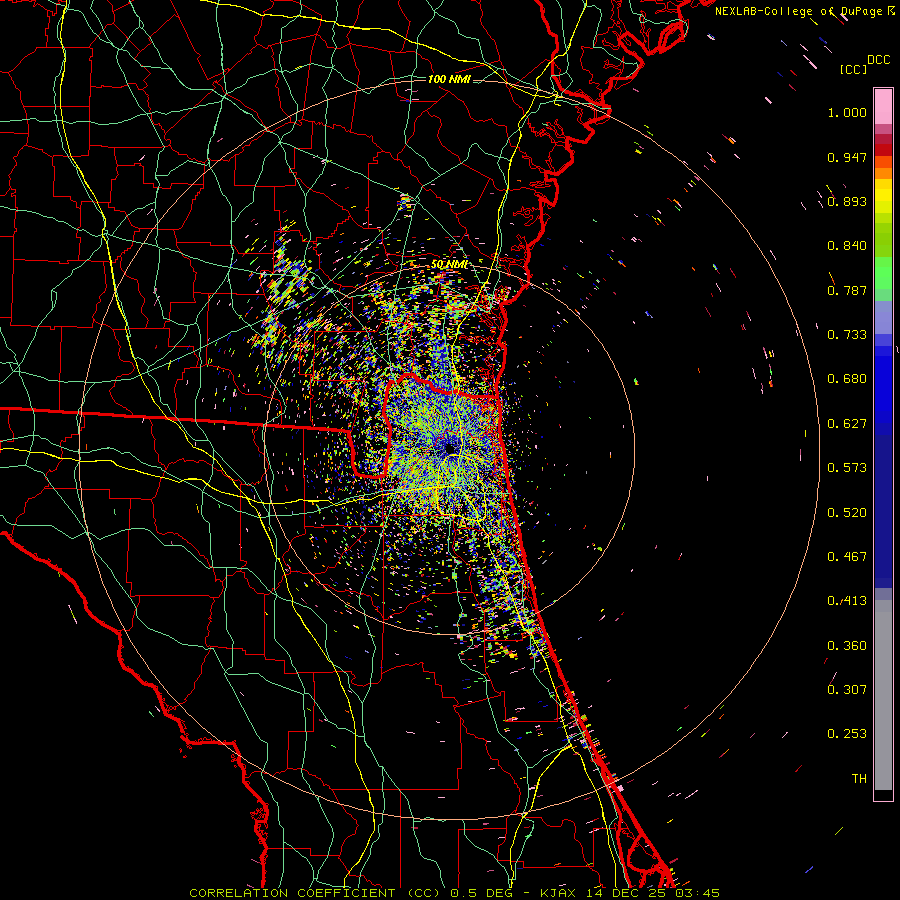Click the [CC] legend unit label

[x=854, y=69]
